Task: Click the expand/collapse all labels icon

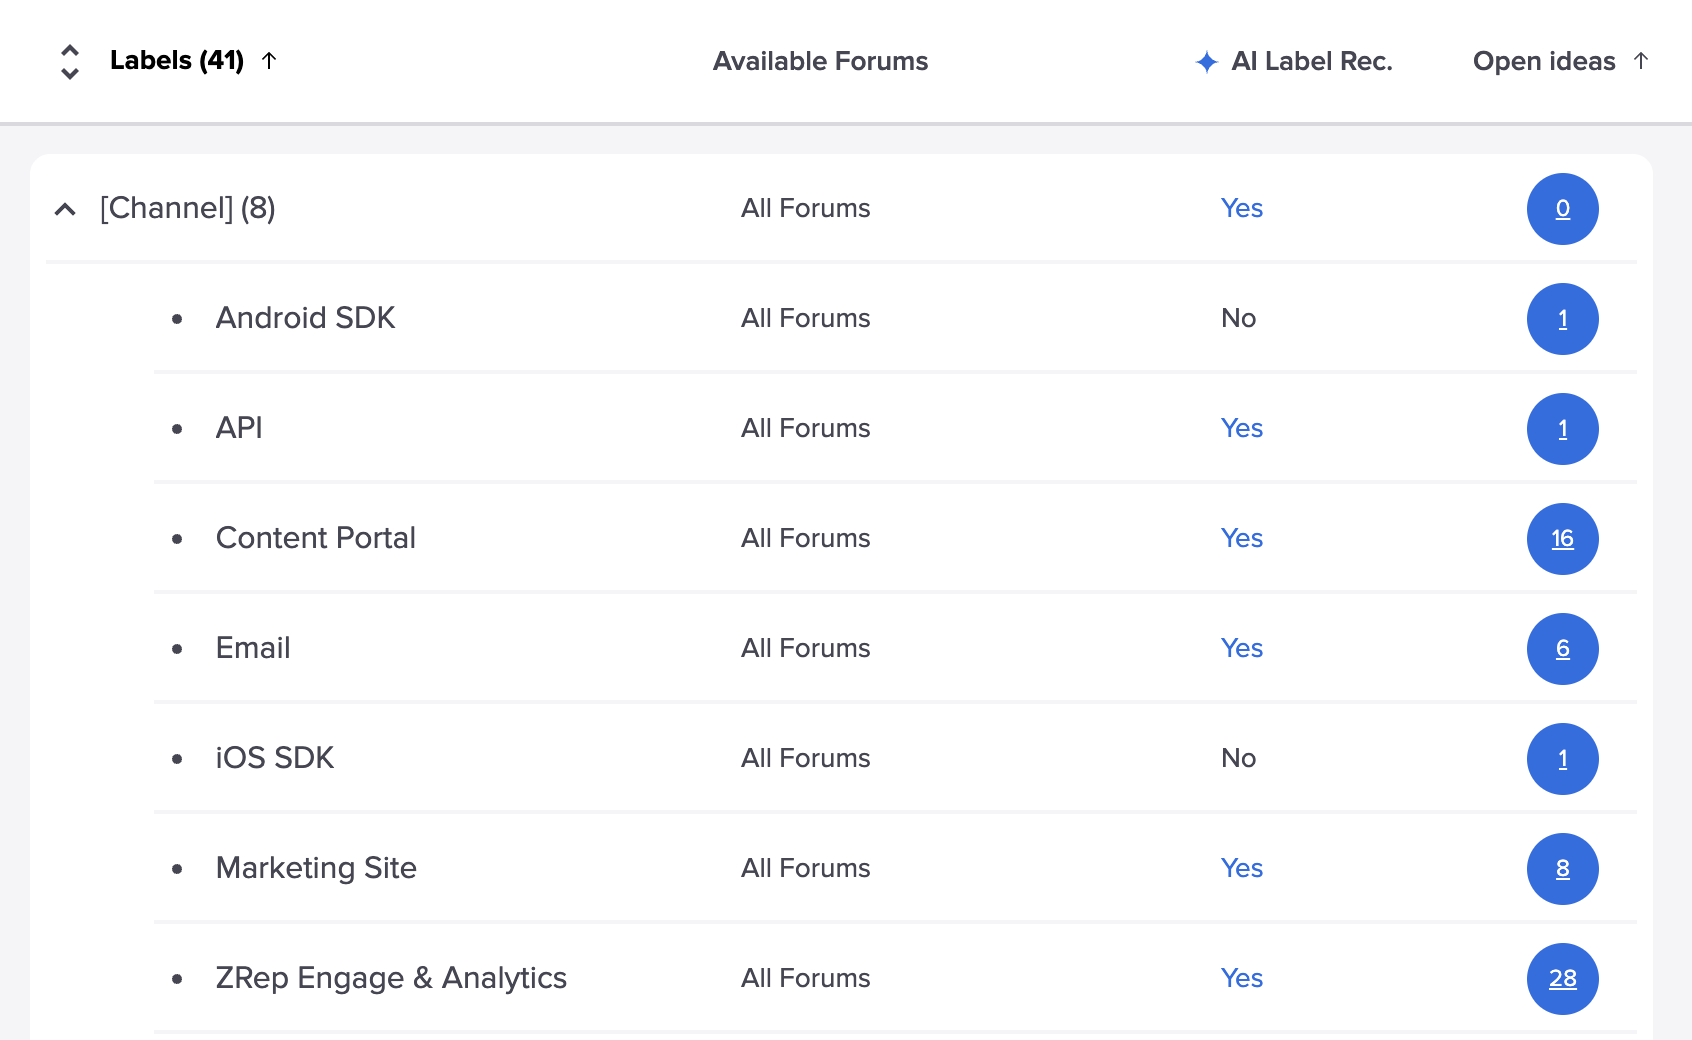Action: point(69,62)
